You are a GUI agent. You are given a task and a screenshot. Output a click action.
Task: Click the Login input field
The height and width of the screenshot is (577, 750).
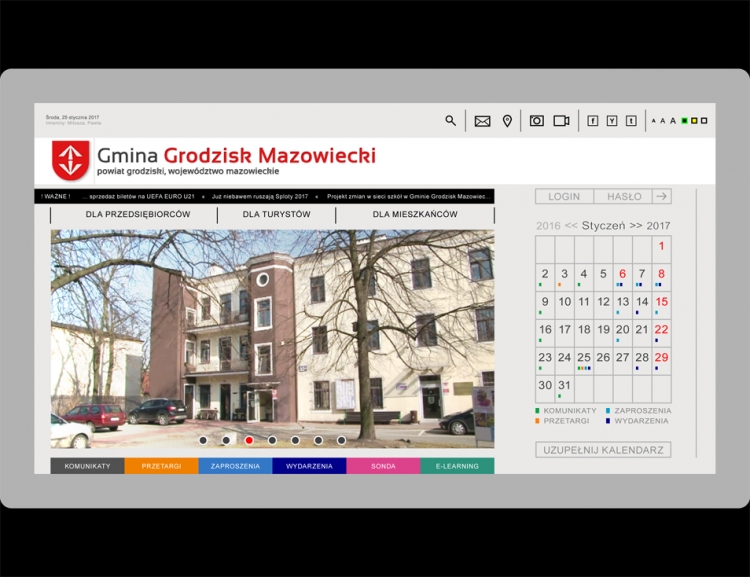pos(564,196)
